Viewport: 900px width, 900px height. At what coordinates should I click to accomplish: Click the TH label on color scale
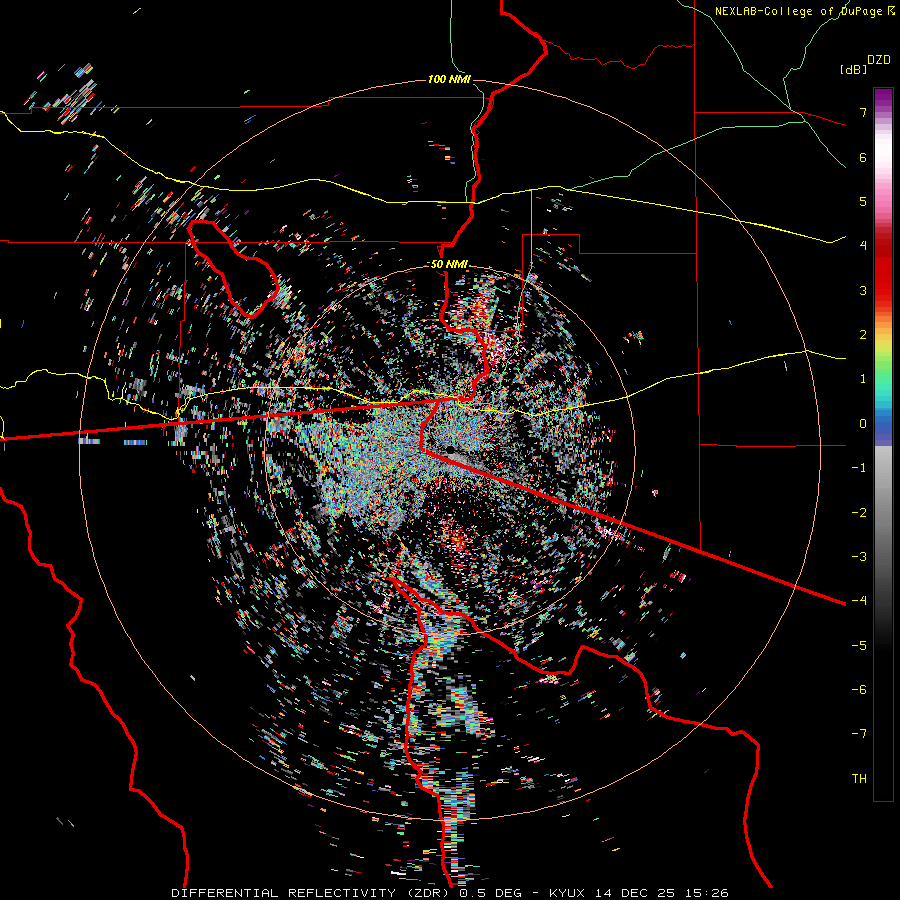coord(859,778)
